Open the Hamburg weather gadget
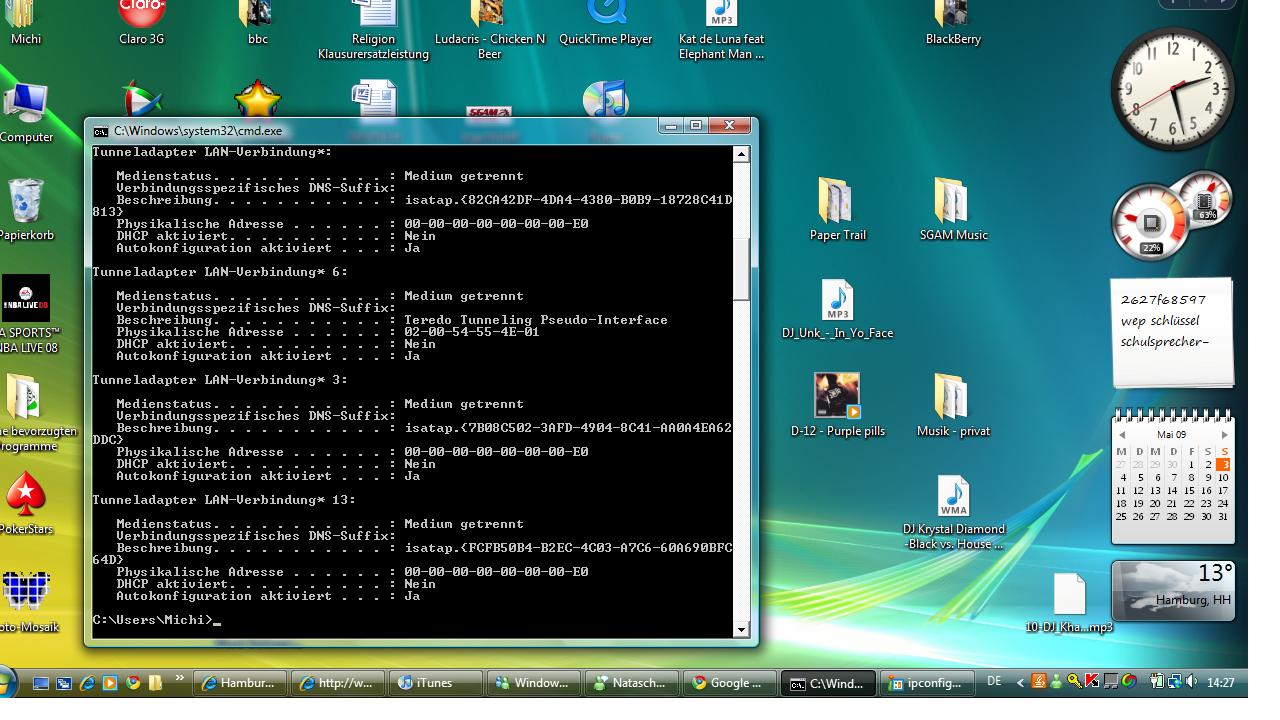Image resolution: width=1280 pixels, height=720 pixels. 1173,590
